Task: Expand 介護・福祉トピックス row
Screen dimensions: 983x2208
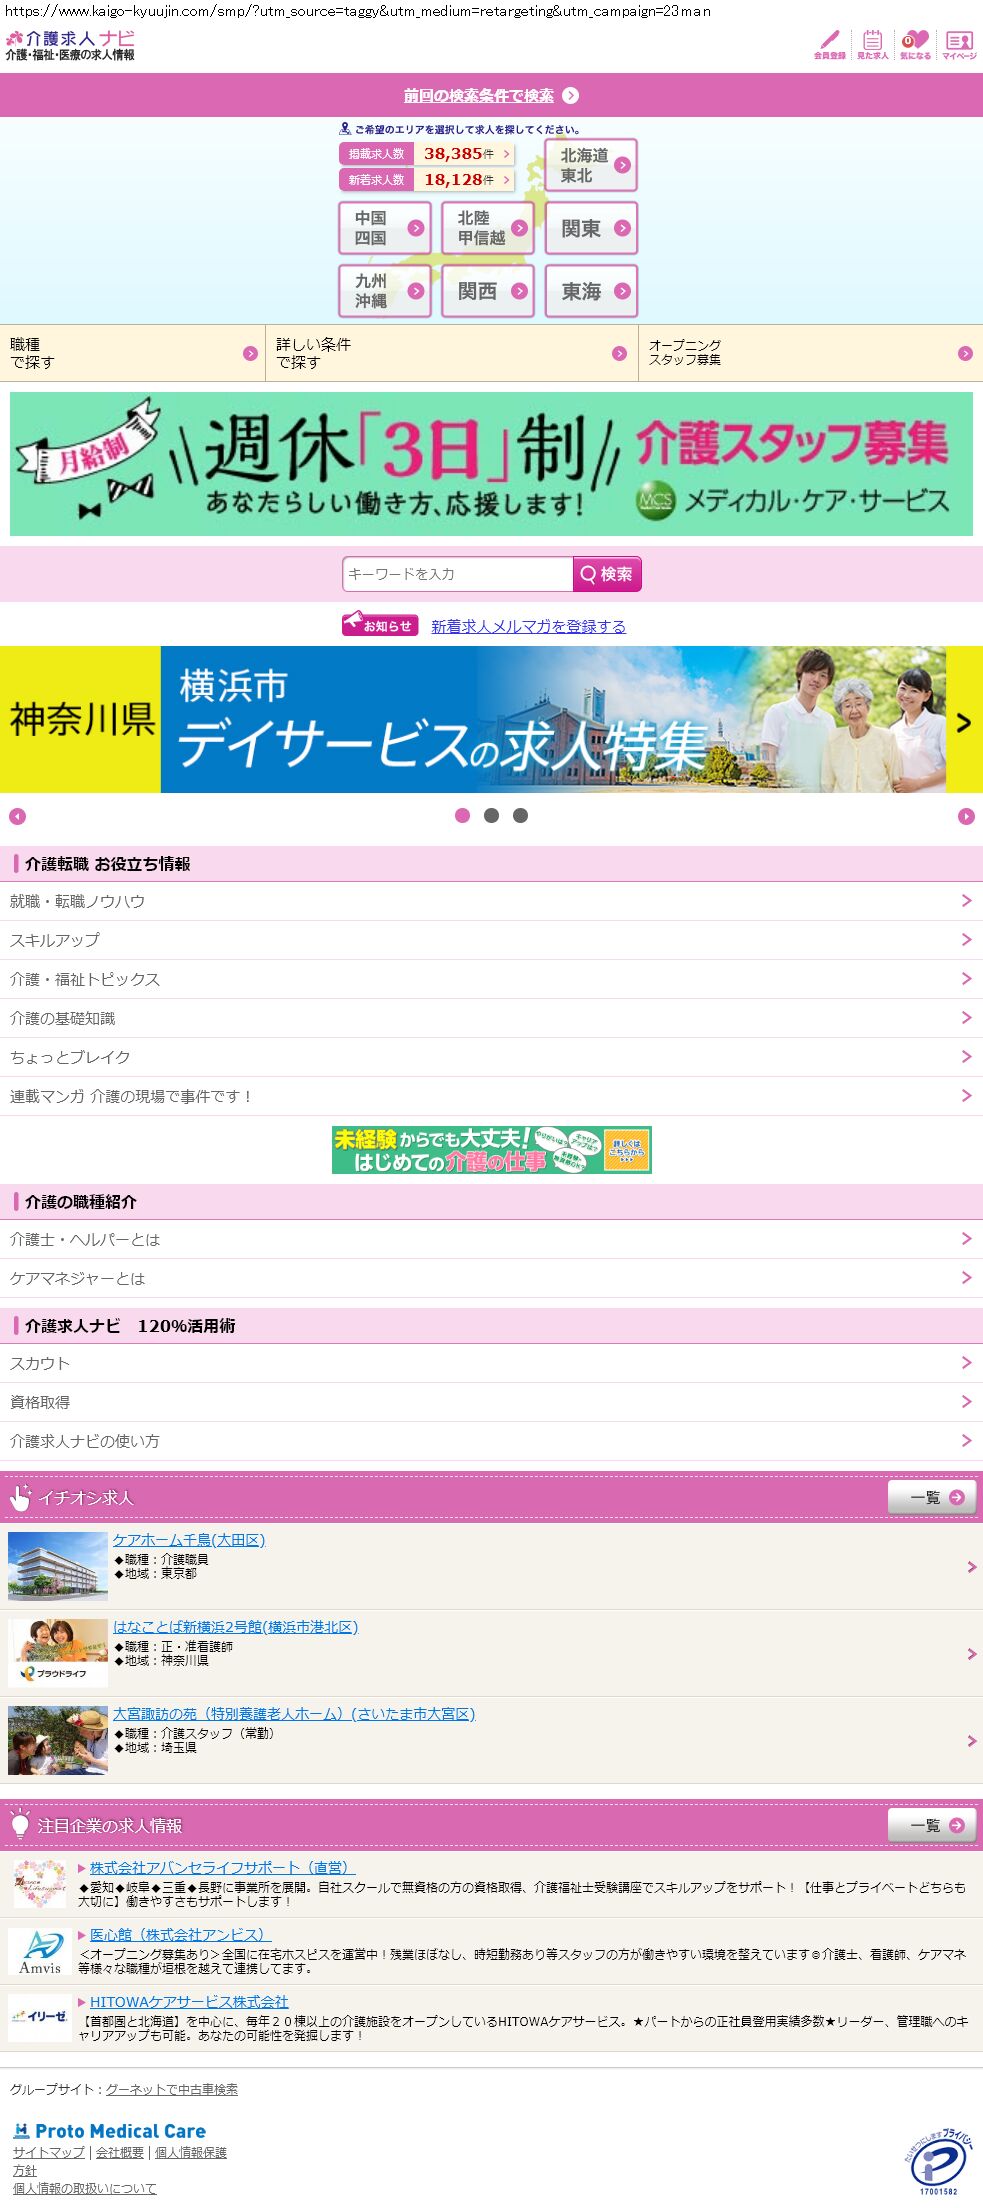Action: [491, 979]
